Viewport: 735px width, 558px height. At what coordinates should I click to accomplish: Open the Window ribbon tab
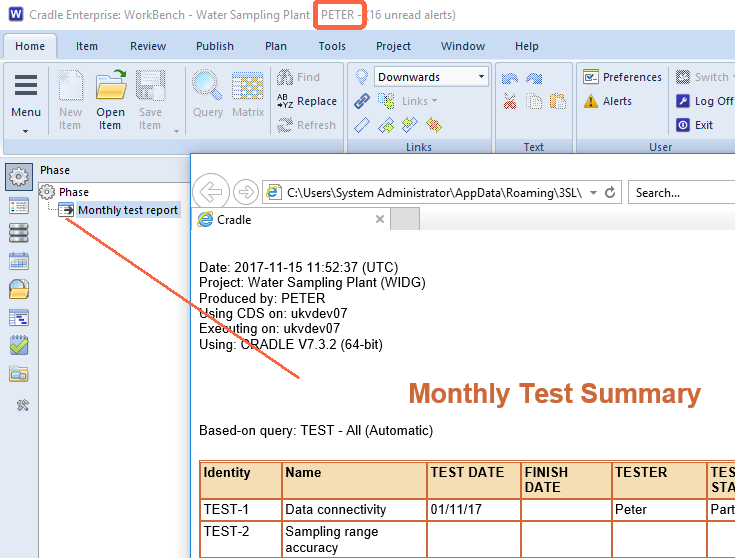(463, 46)
